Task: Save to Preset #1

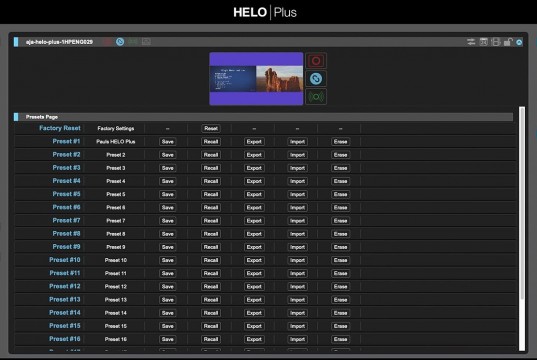Action: coord(167,142)
